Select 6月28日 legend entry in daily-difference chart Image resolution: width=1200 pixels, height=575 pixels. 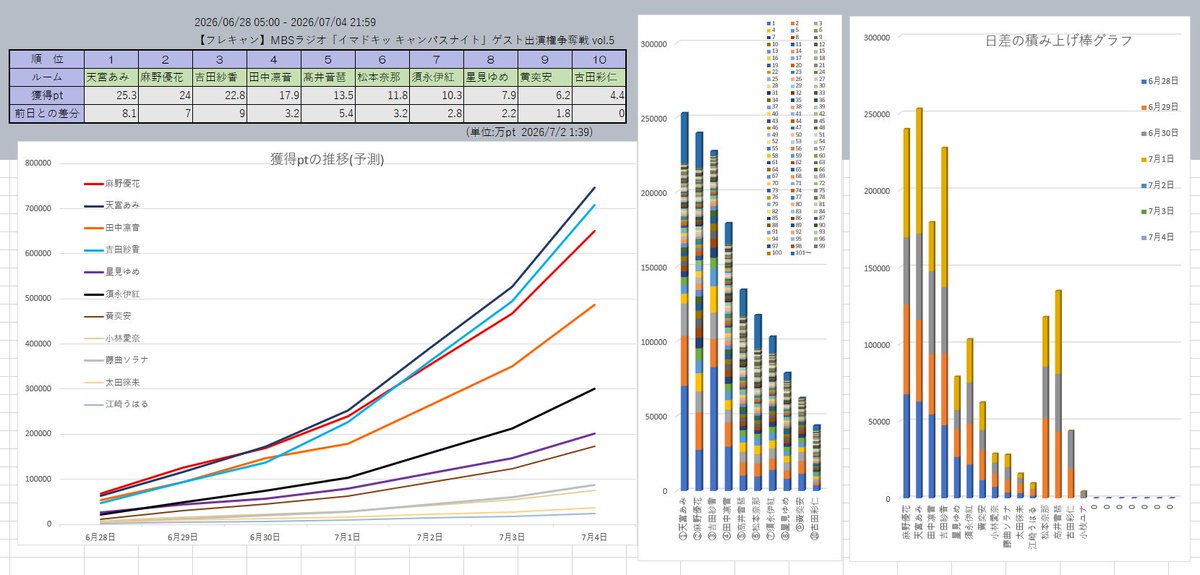(1161, 80)
